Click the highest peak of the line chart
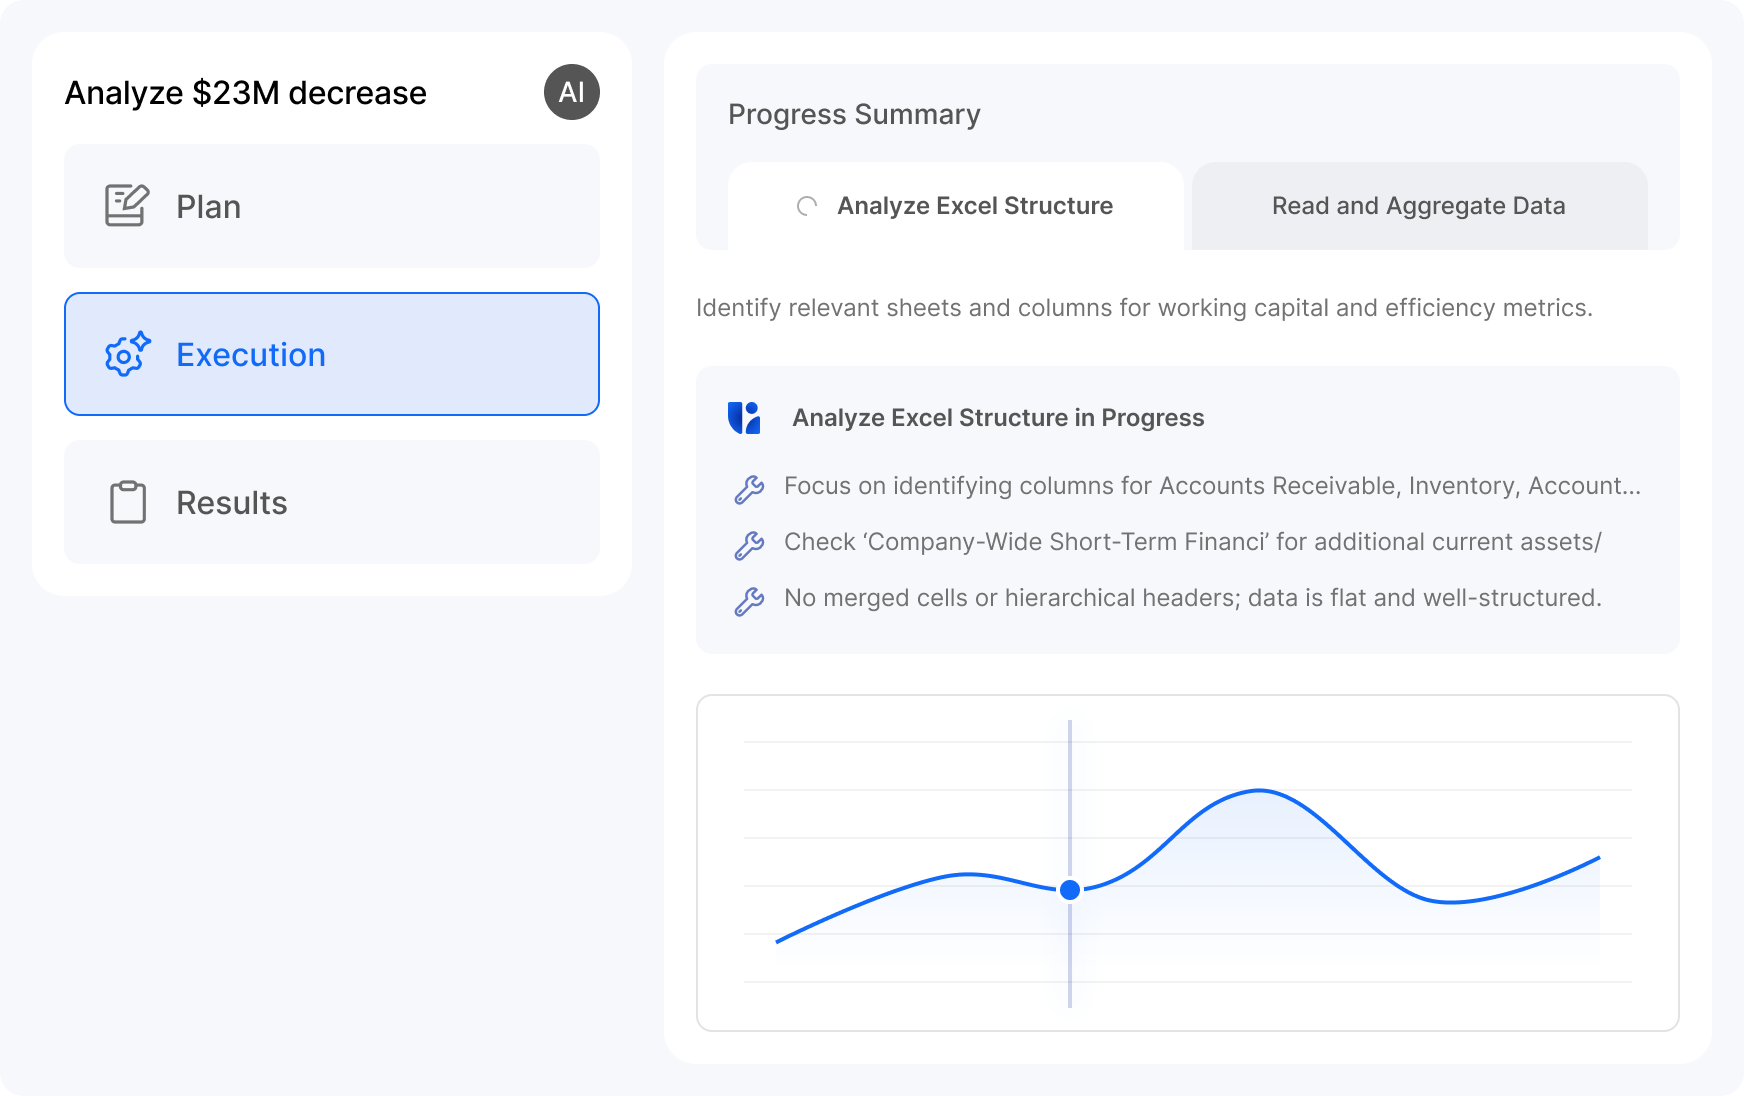1744x1096 pixels. pyautogui.click(x=1259, y=791)
